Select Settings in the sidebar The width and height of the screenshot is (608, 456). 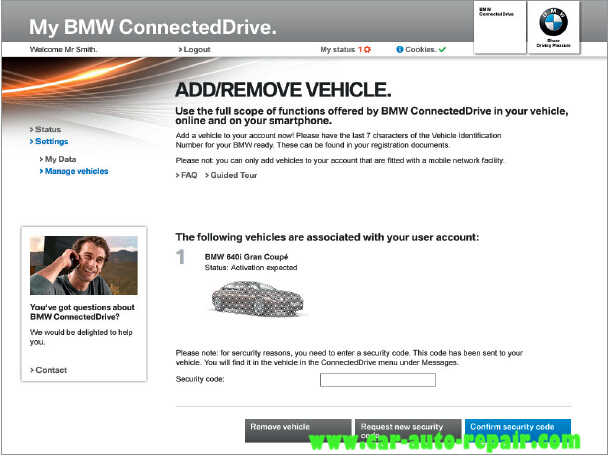(x=49, y=142)
